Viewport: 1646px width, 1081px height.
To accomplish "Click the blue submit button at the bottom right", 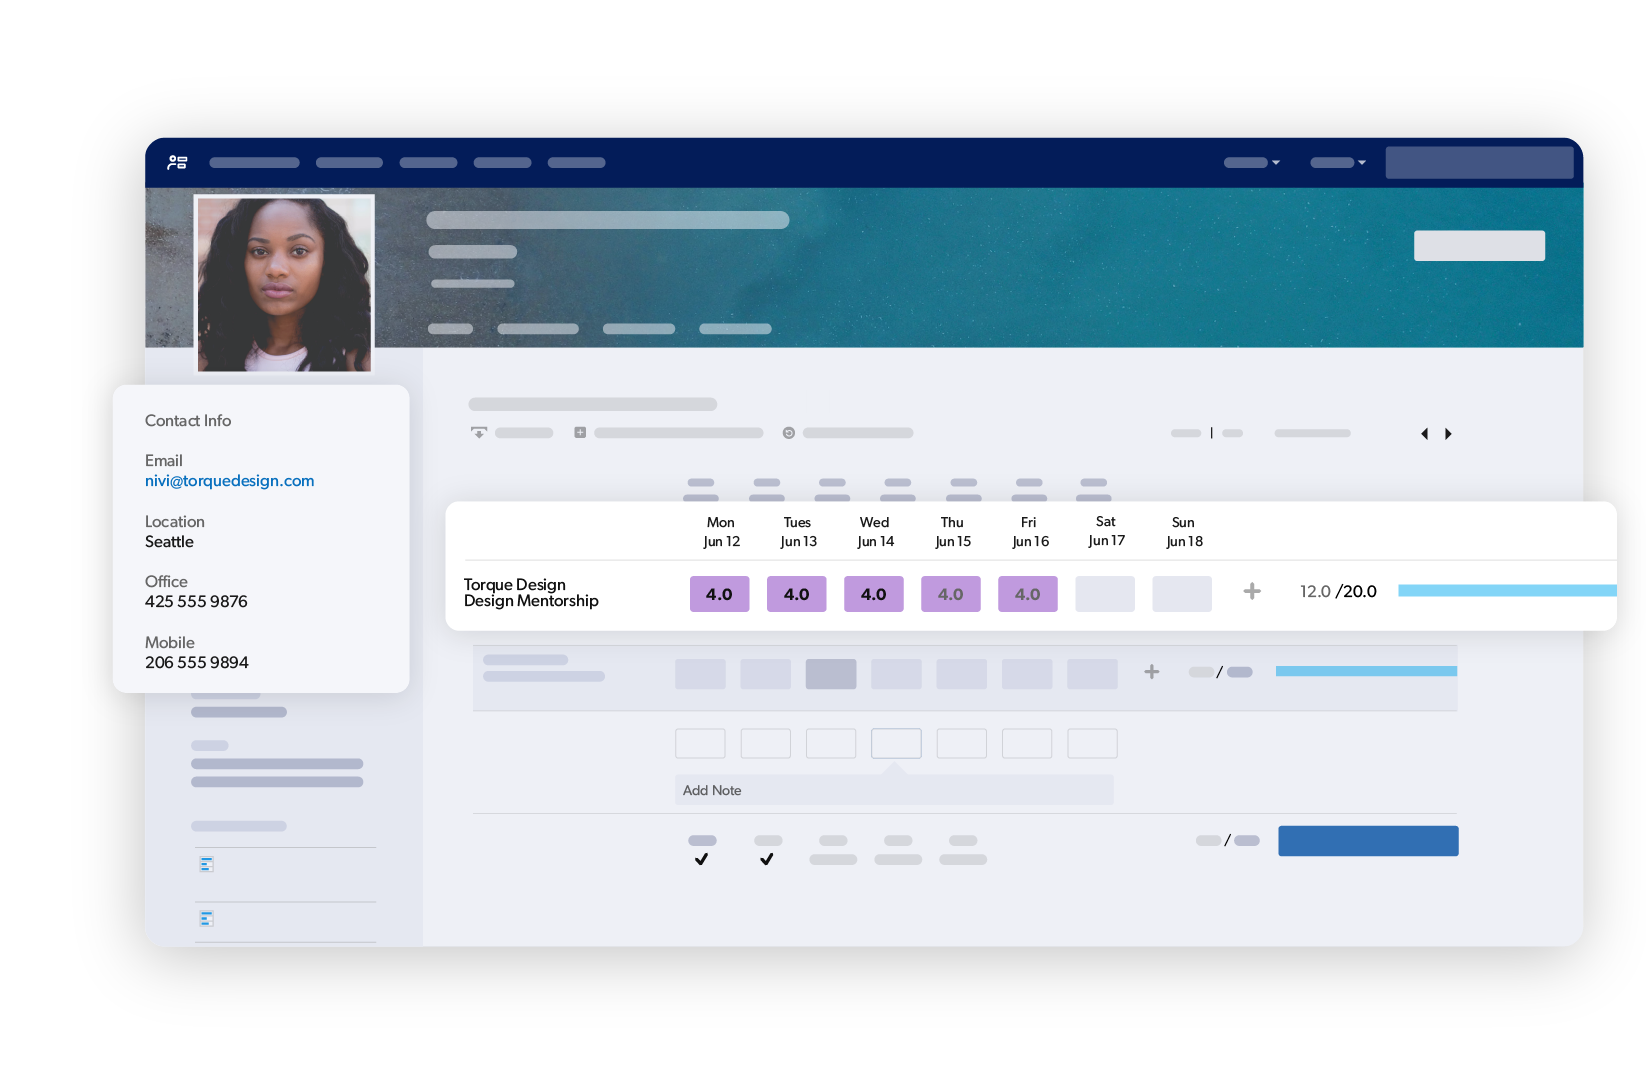I will pos(1368,840).
